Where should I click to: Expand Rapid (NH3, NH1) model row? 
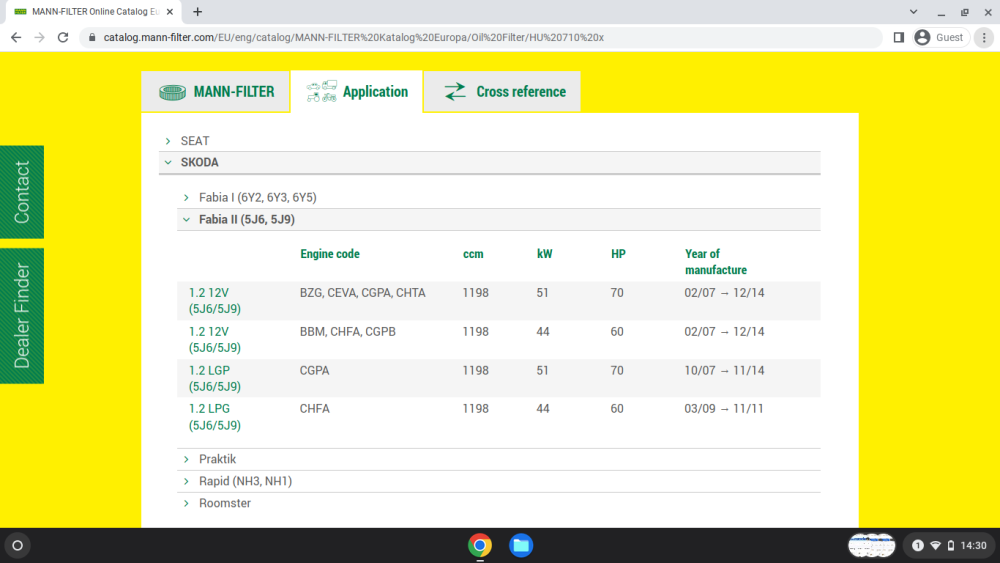(x=498, y=481)
